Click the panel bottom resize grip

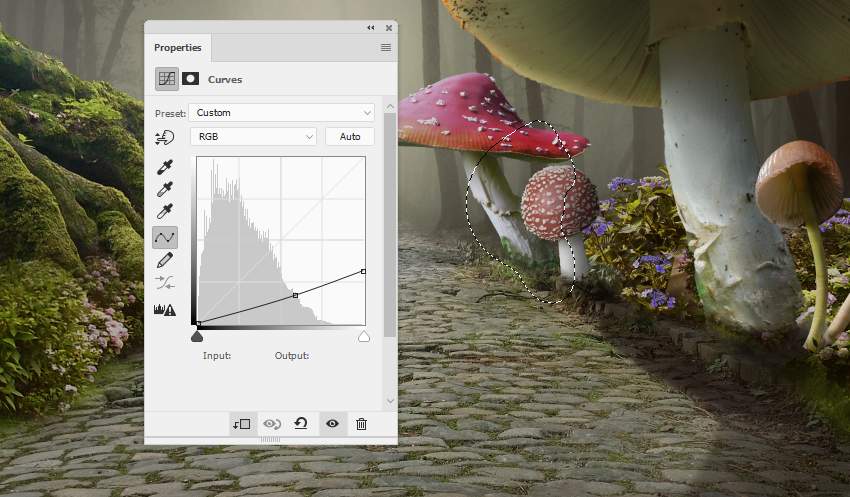[271, 440]
